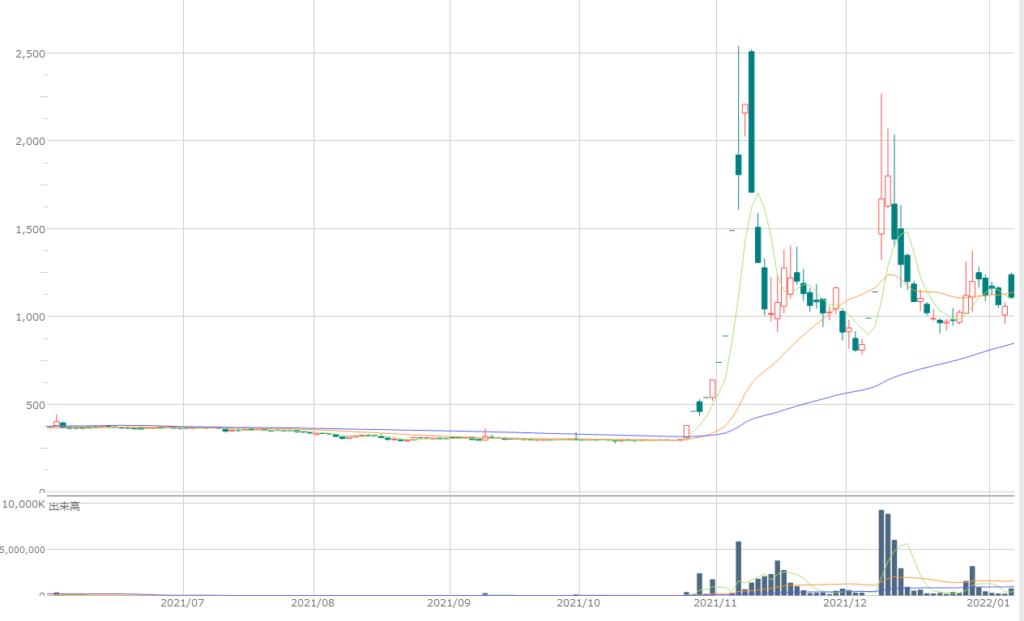
Task: Click the 2021/09 date axis label
Action: tap(449, 602)
